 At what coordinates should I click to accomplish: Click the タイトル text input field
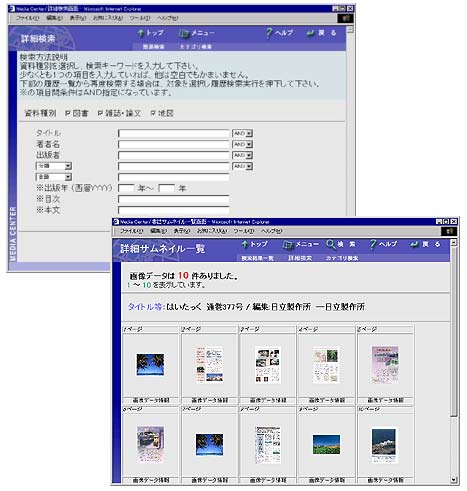coord(174,133)
